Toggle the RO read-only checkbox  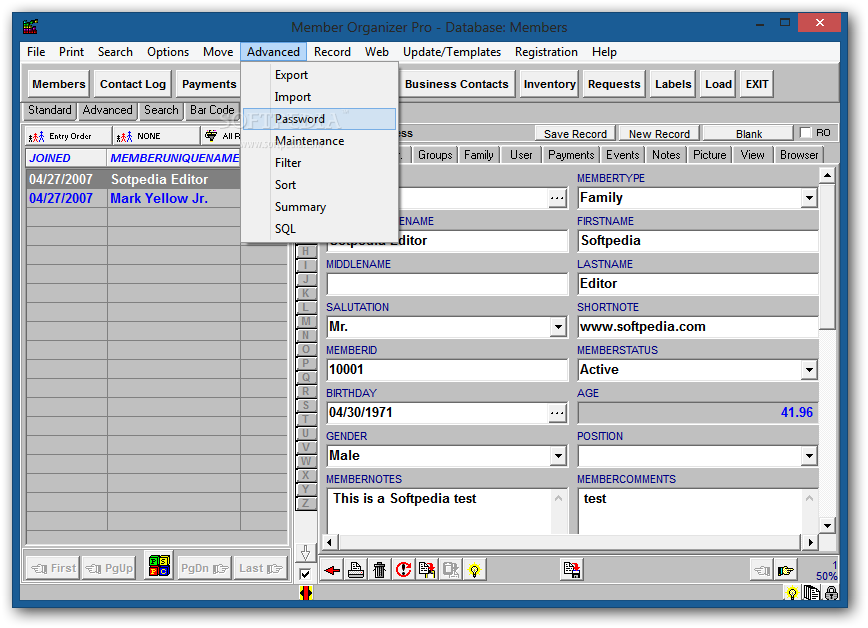(805, 133)
